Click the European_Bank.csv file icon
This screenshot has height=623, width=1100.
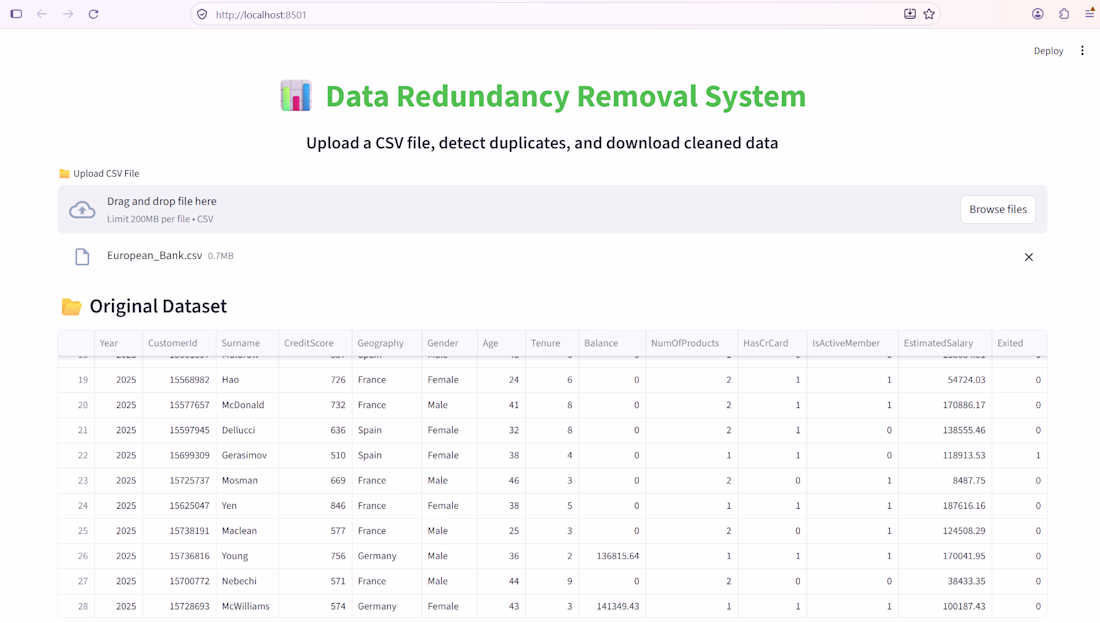click(x=82, y=257)
